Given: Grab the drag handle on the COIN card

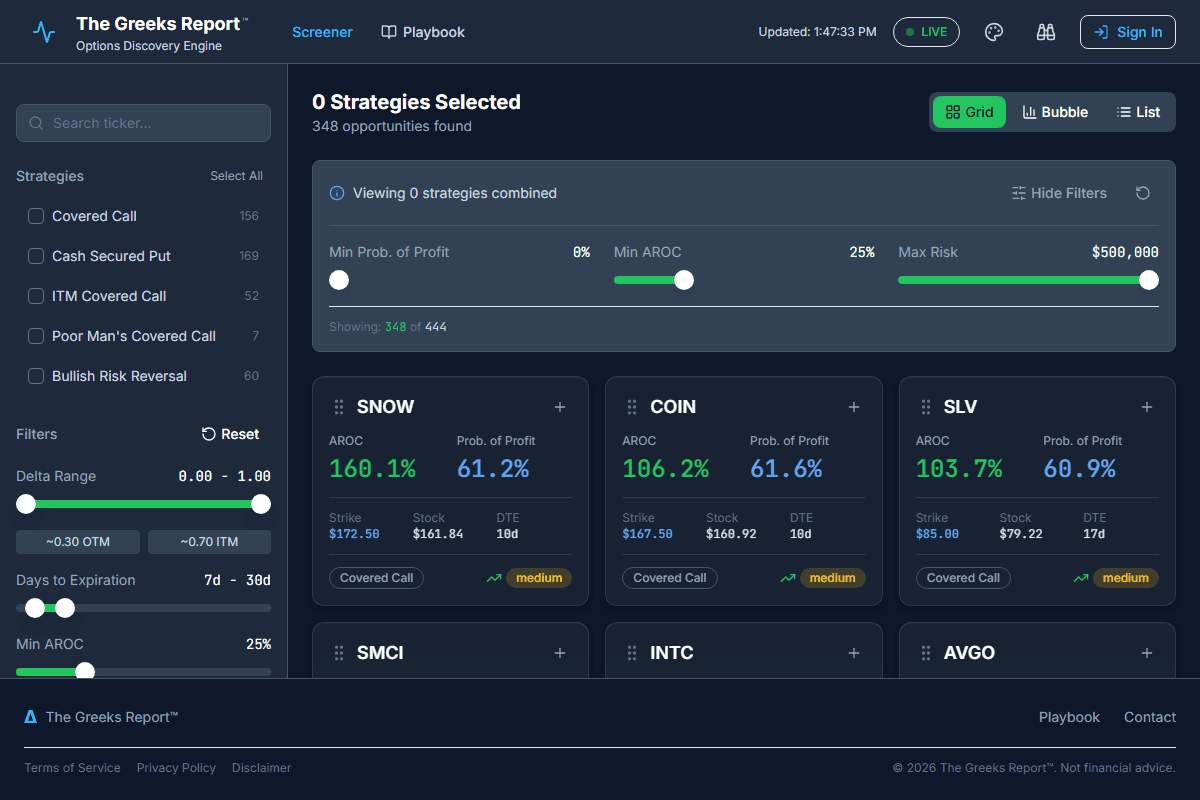Looking at the screenshot, I should [631, 407].
